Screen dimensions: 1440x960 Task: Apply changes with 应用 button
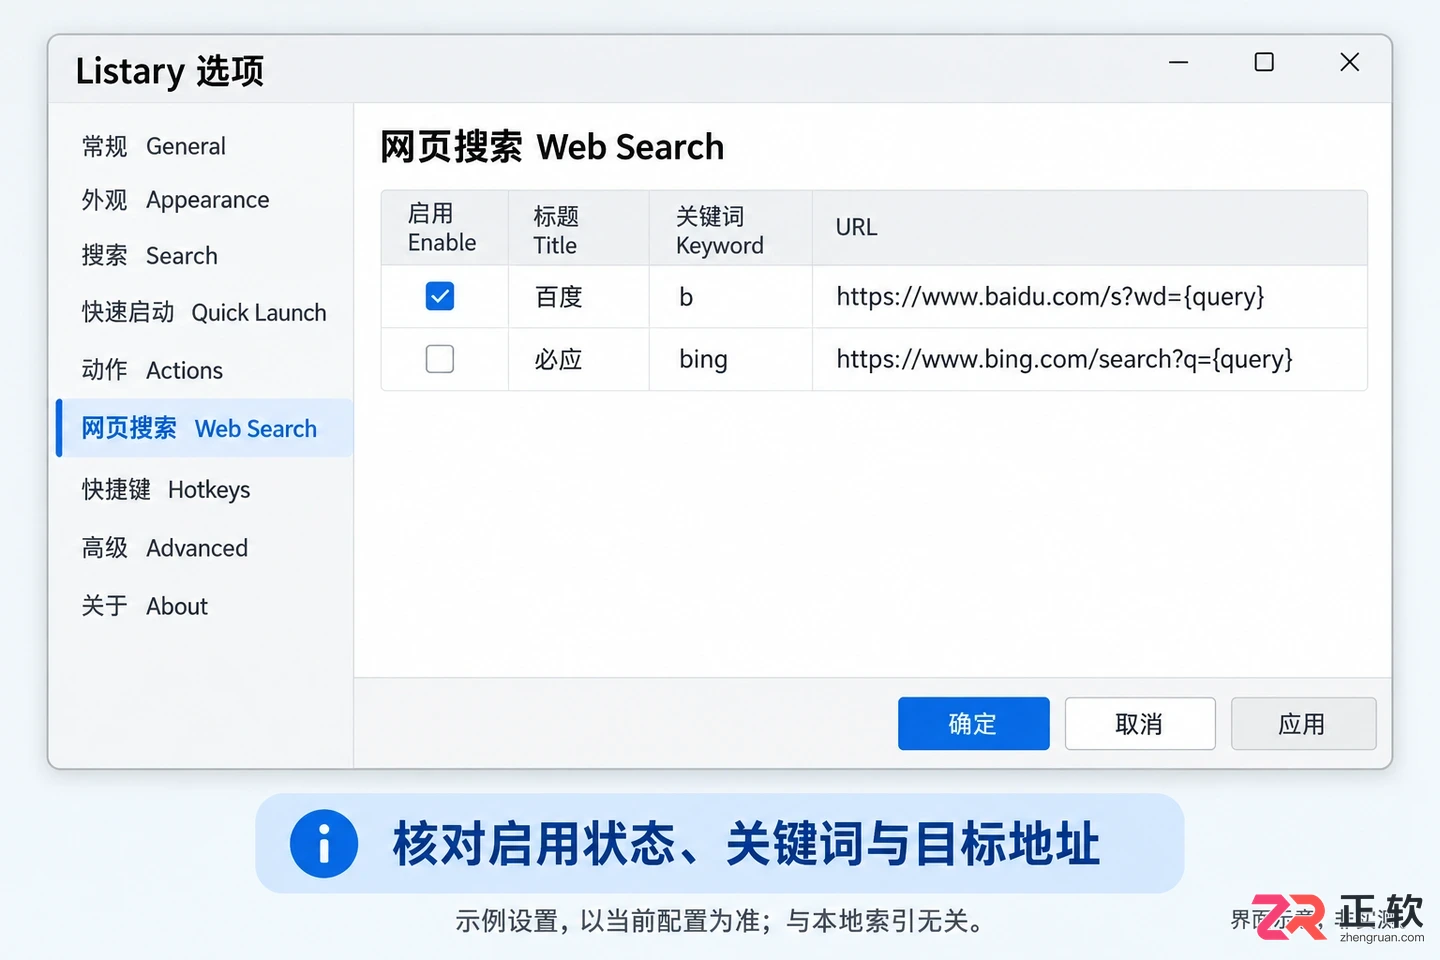click(1304, 724)
